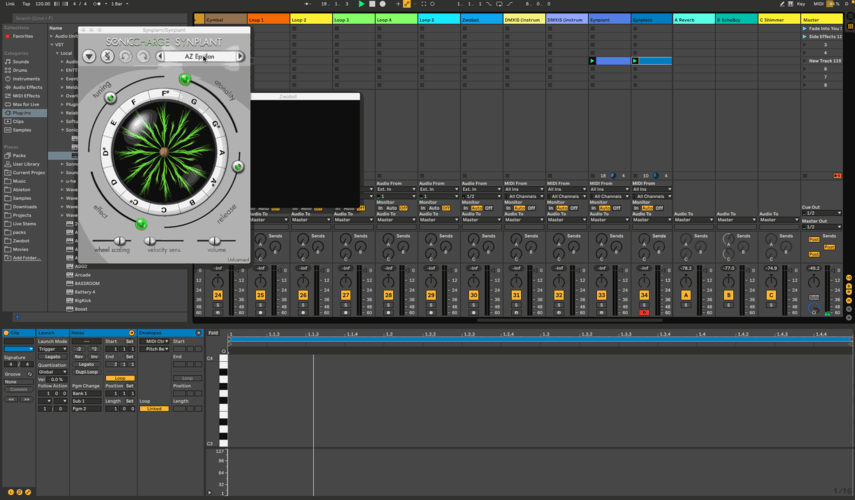
Task: Toggle the Linked envelope loop button
Action: (x=154, y=408)
